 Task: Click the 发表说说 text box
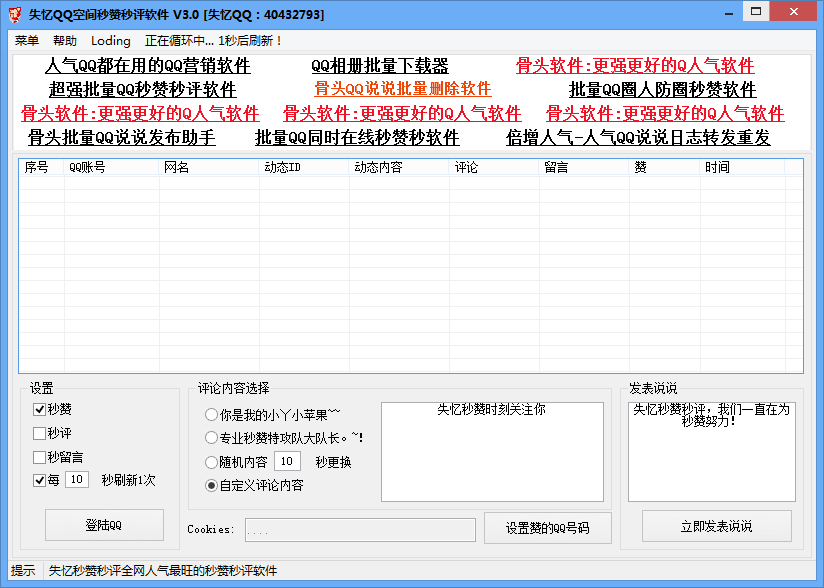click(712, 452)
